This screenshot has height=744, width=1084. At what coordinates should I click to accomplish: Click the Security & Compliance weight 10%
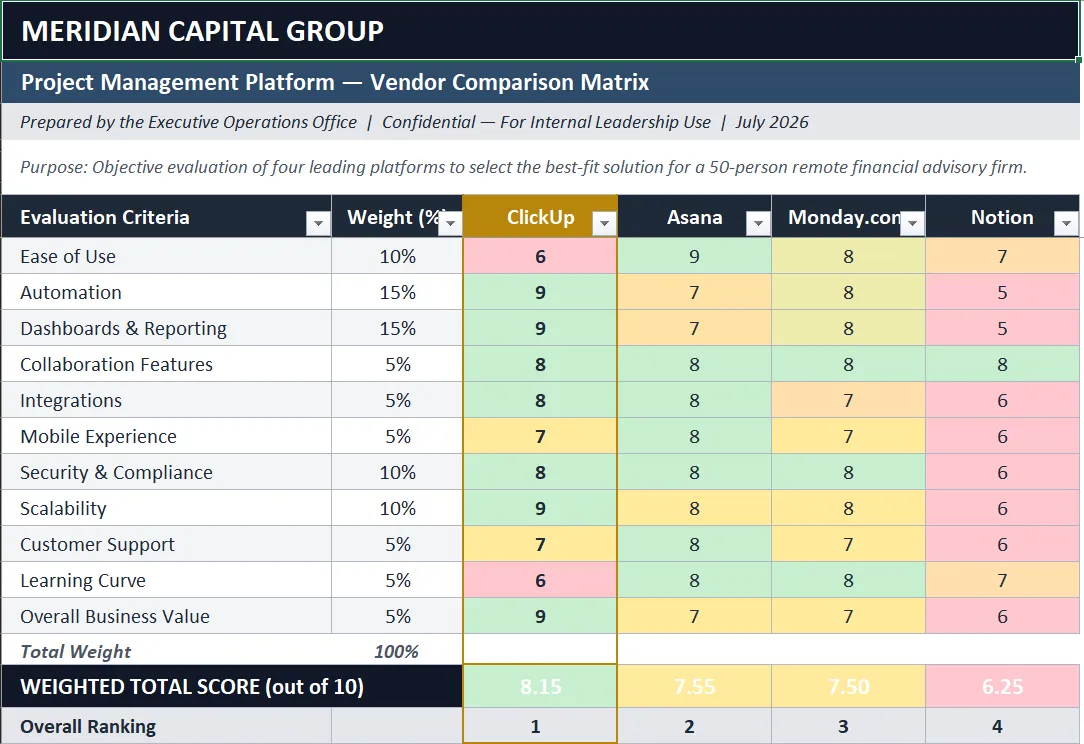click(398, 472)
